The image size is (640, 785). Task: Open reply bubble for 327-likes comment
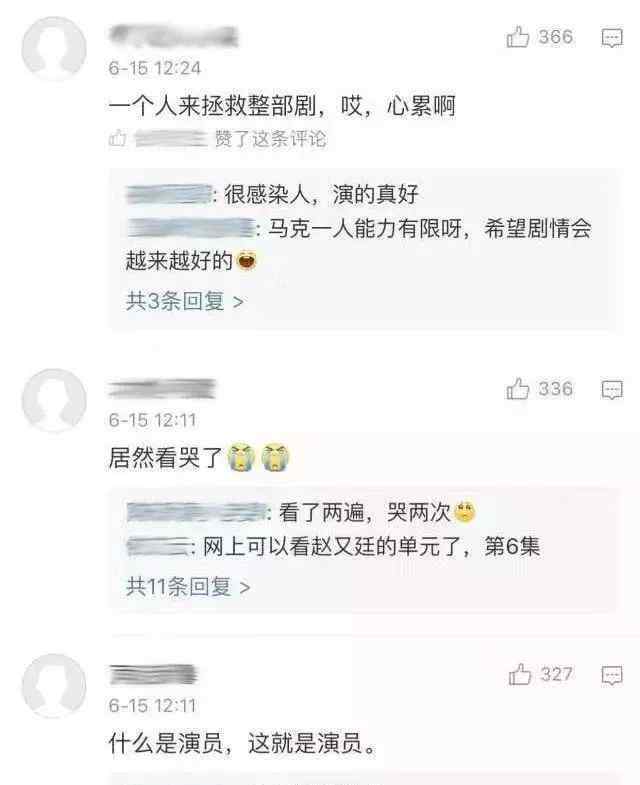612,675
